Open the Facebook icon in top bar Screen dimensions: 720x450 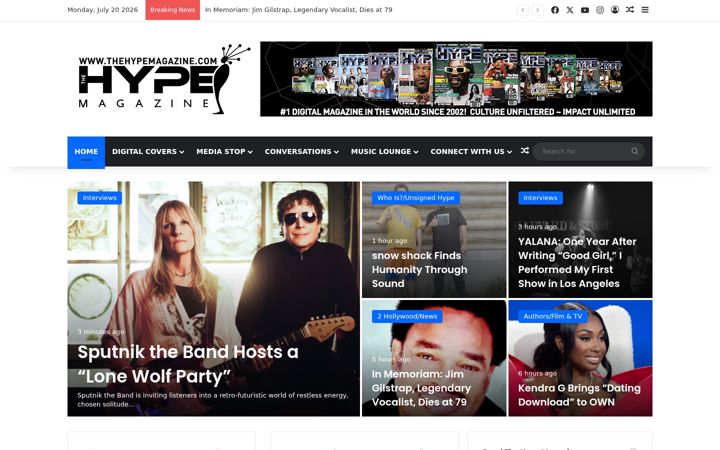555,10
